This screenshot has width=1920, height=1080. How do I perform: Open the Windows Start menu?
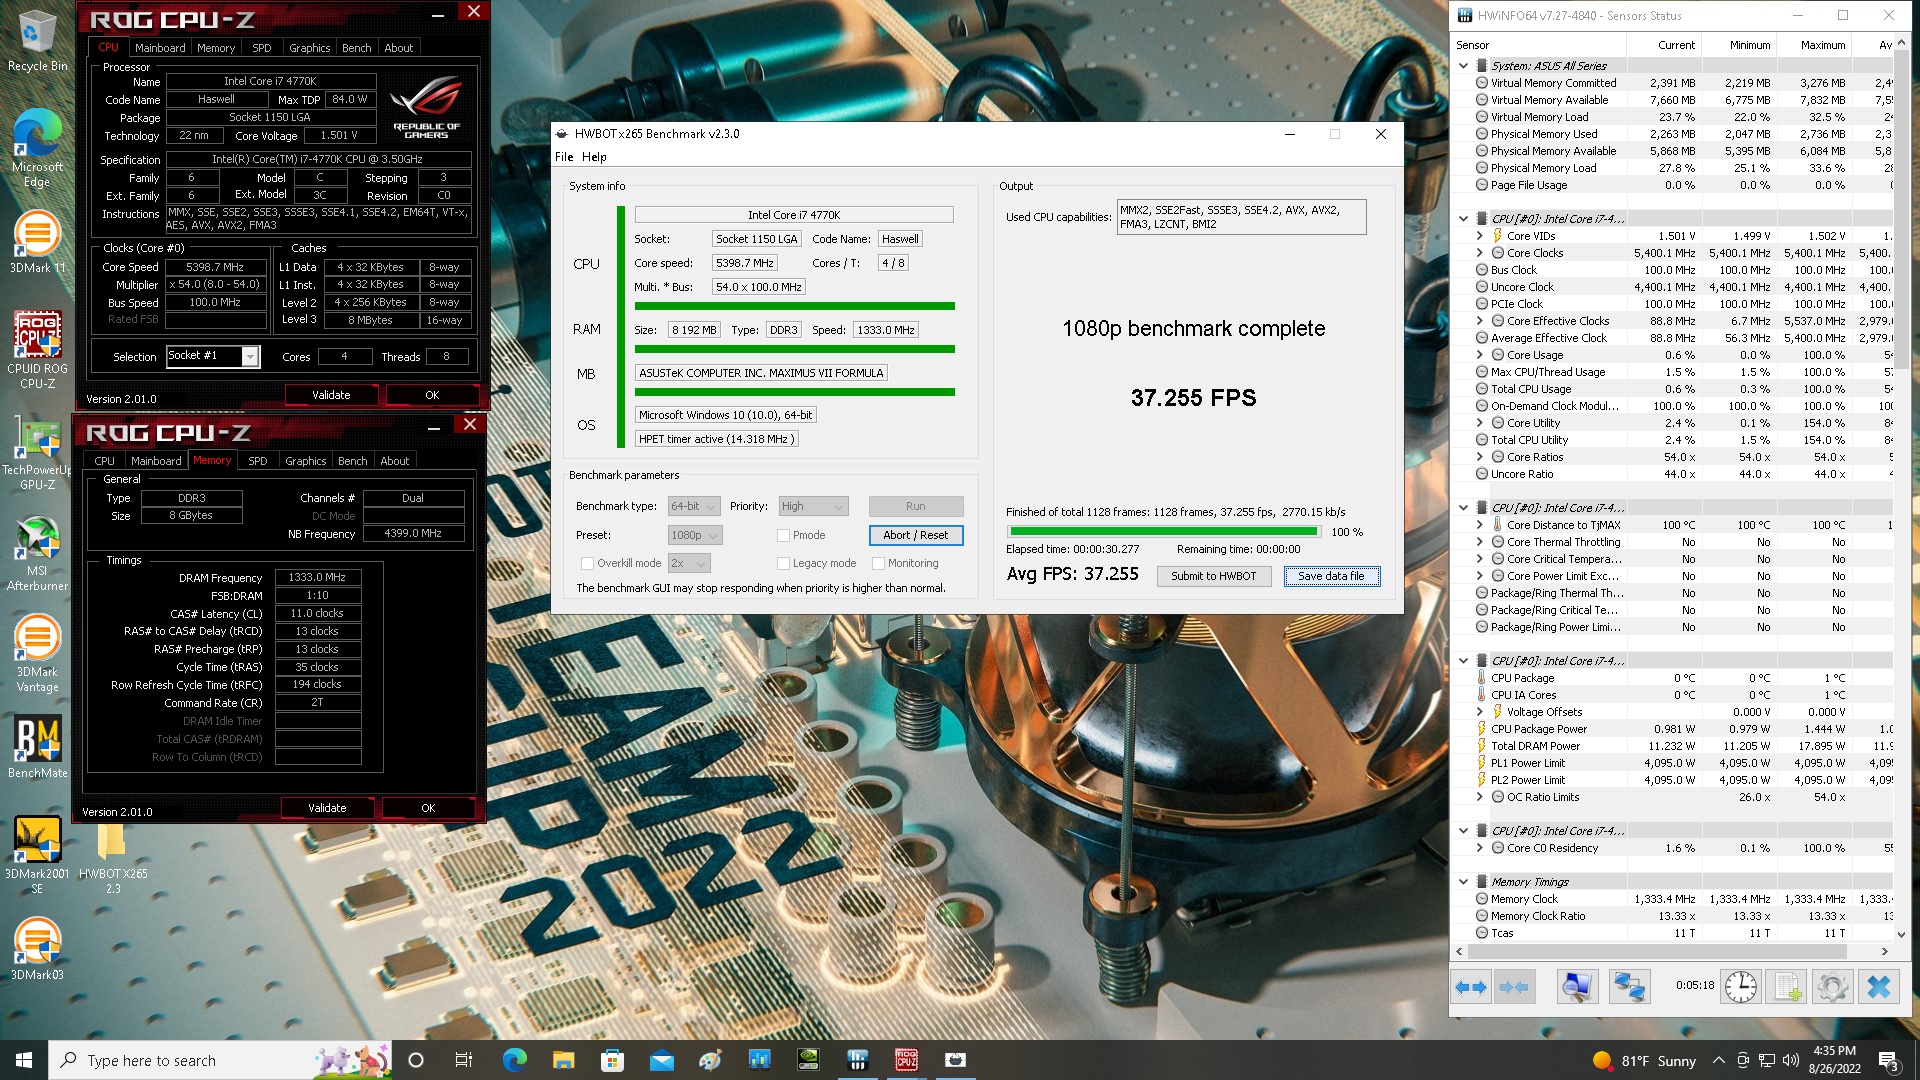point(24,1060)
